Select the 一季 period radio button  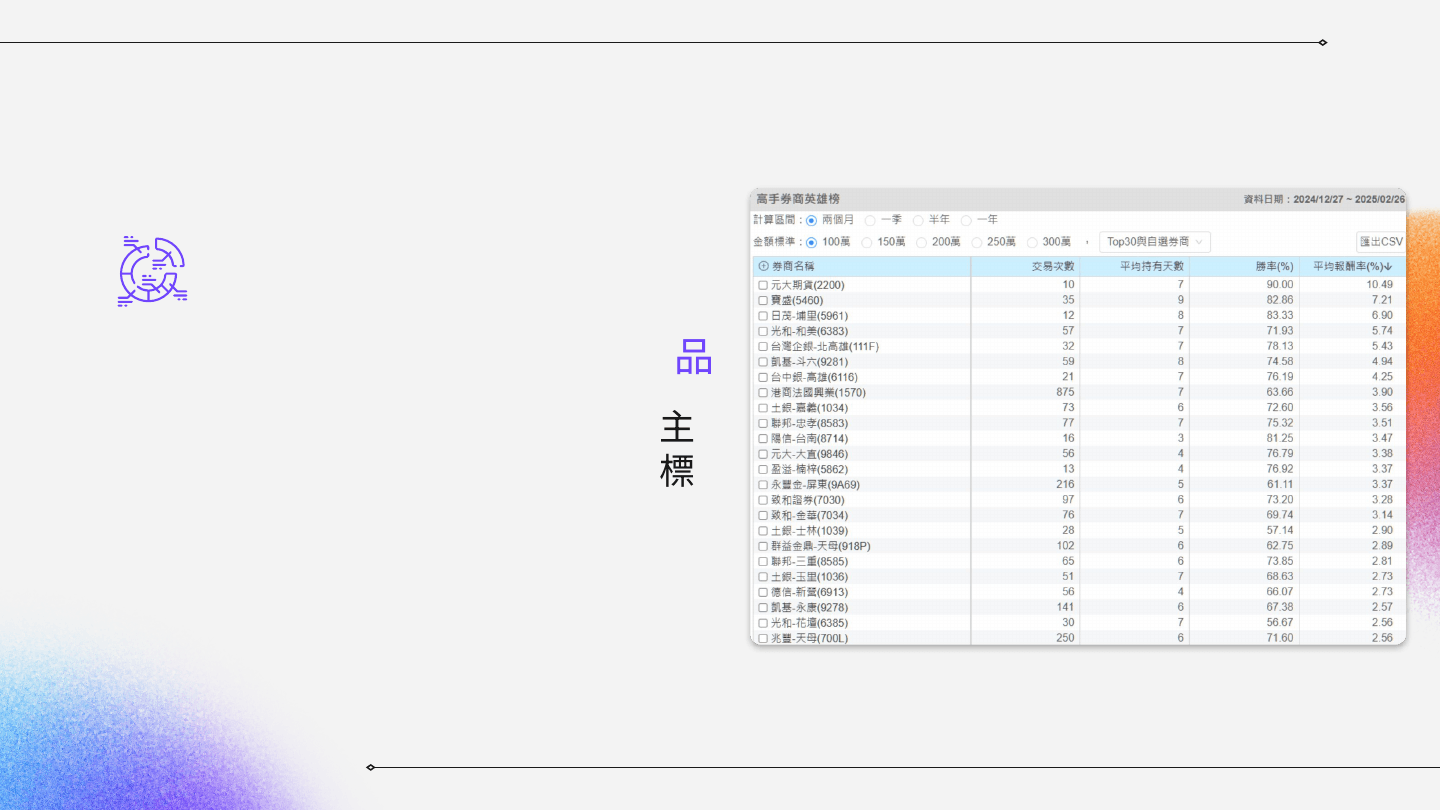coord(870,220)
